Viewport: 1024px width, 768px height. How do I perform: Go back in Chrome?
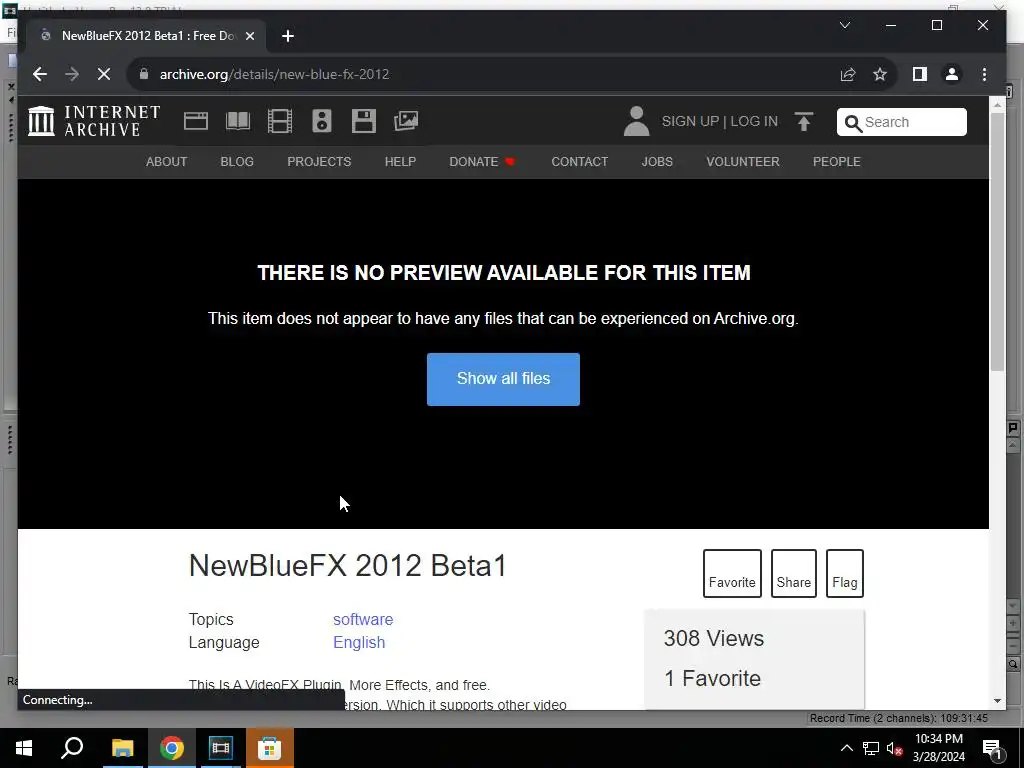(x=40, y=74)
